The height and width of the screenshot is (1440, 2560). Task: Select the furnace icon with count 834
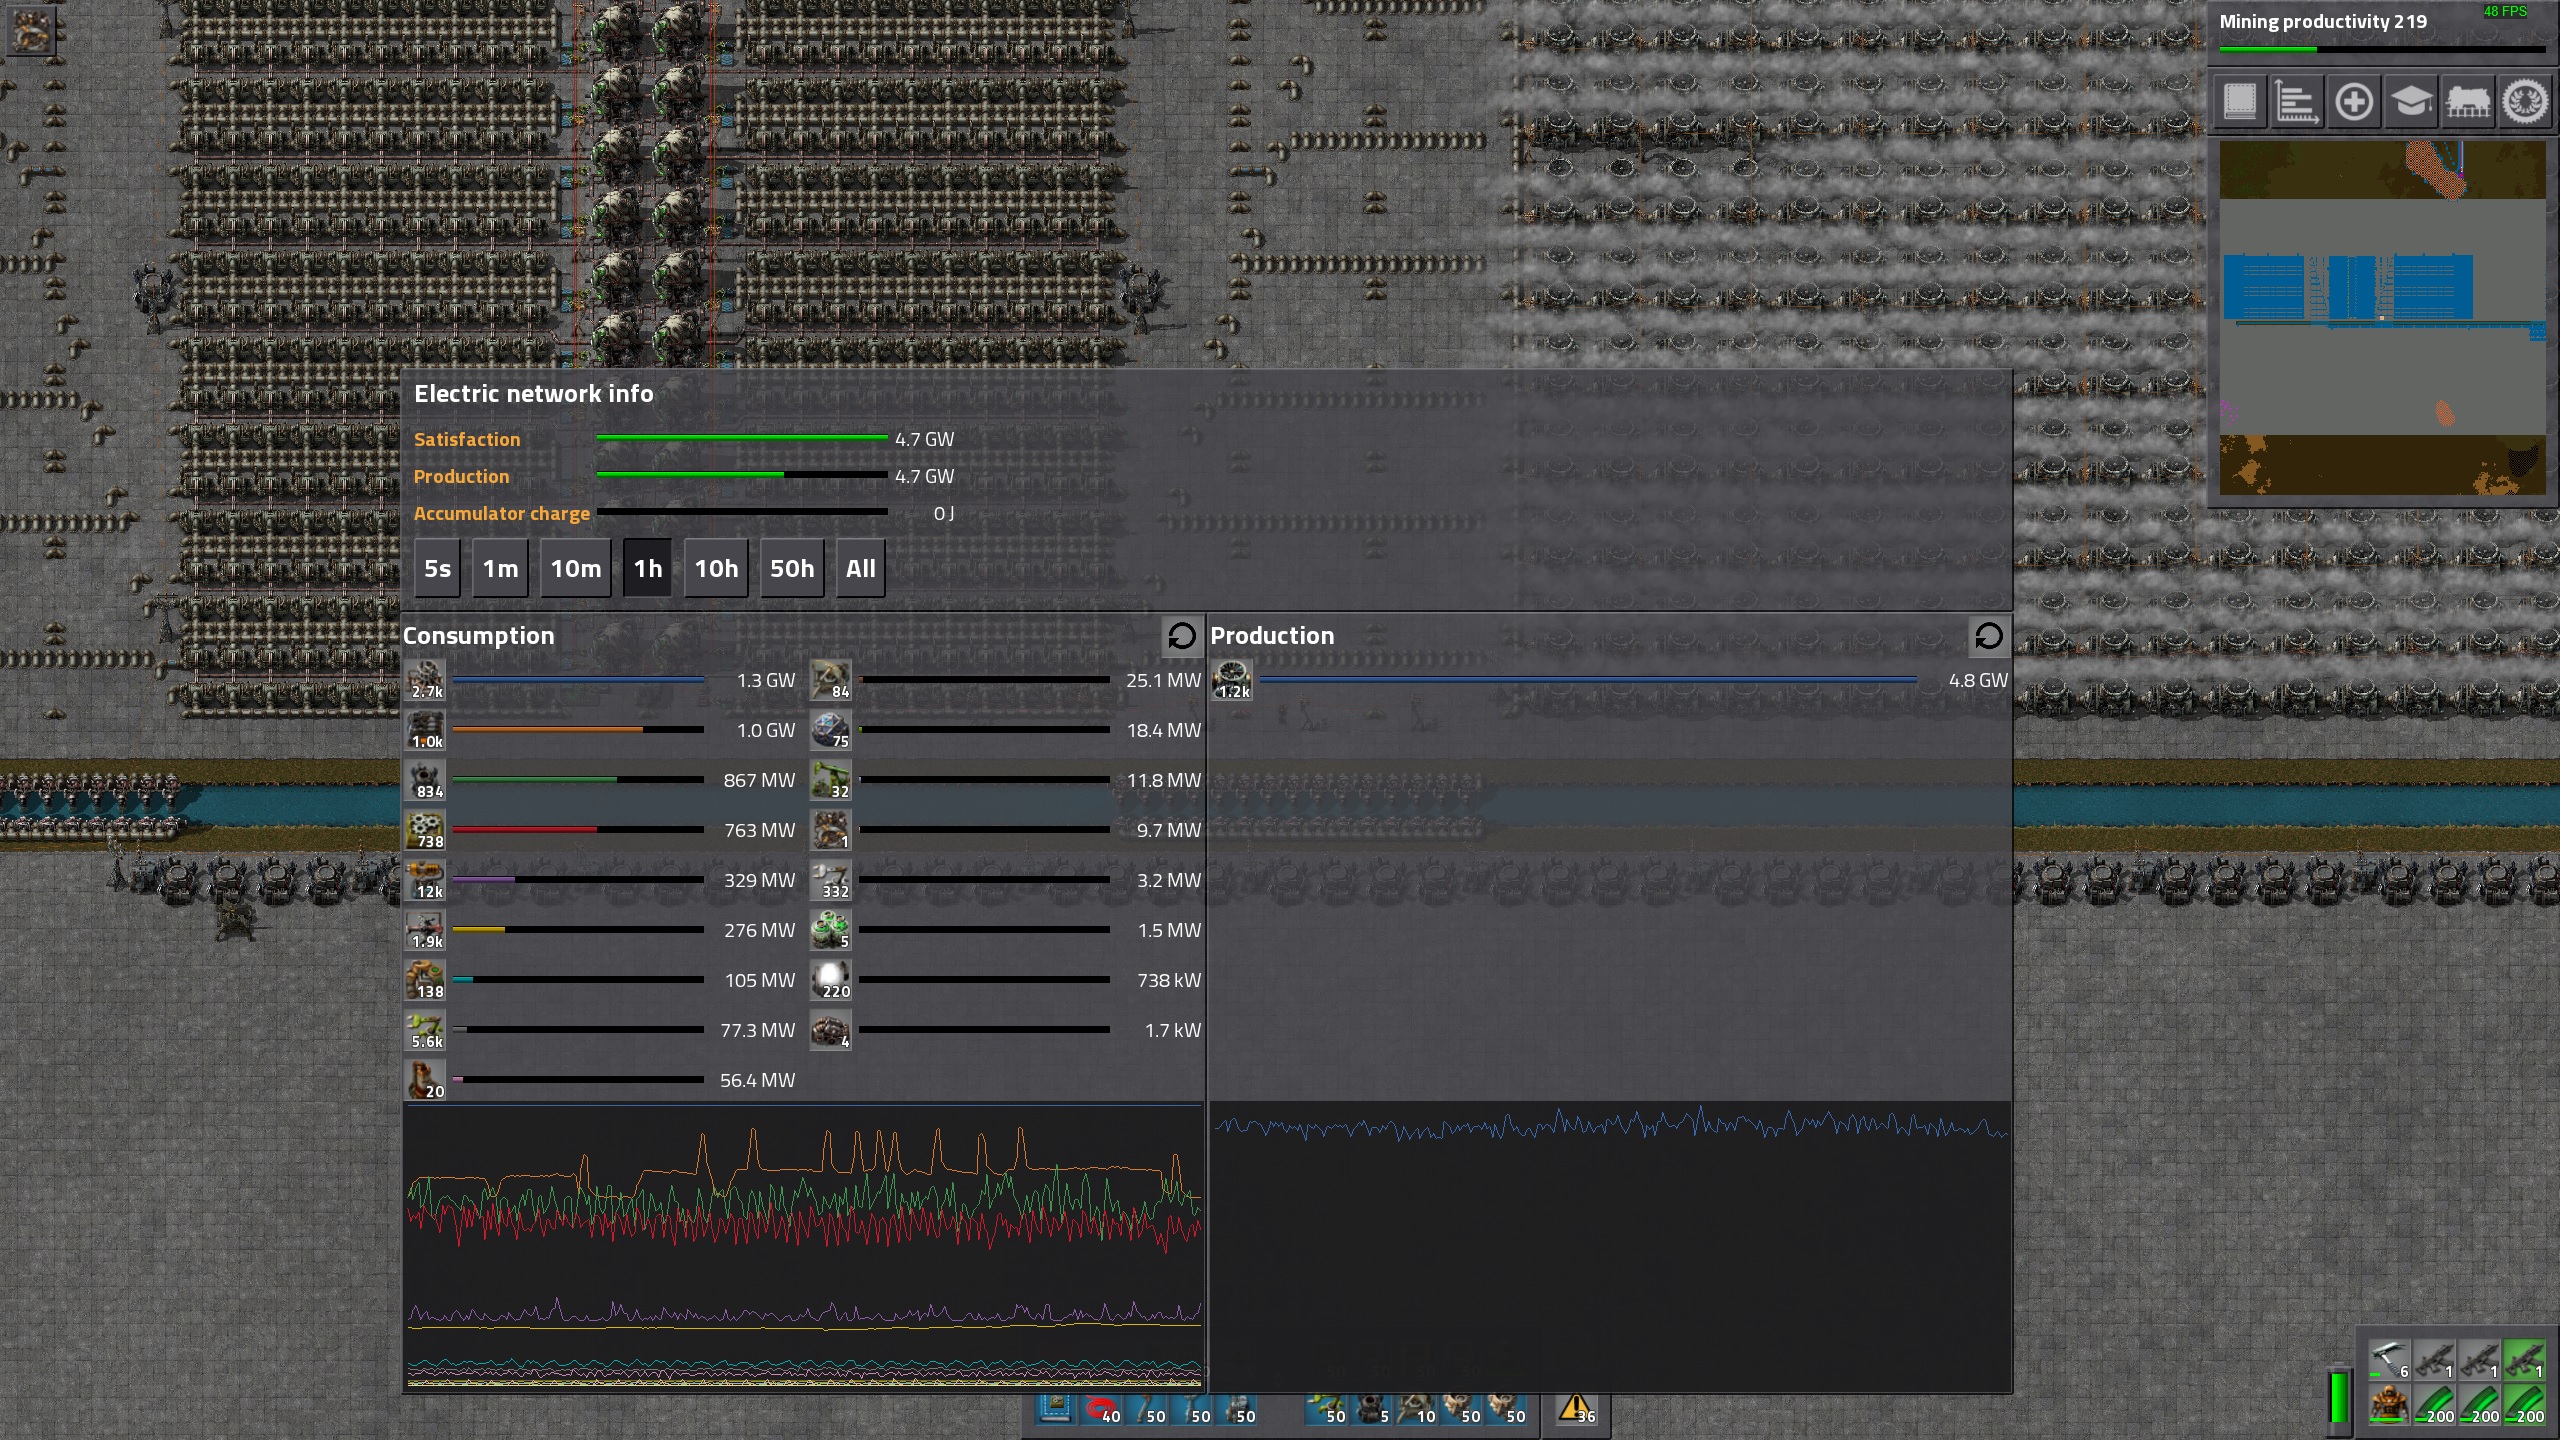[426, 780]
